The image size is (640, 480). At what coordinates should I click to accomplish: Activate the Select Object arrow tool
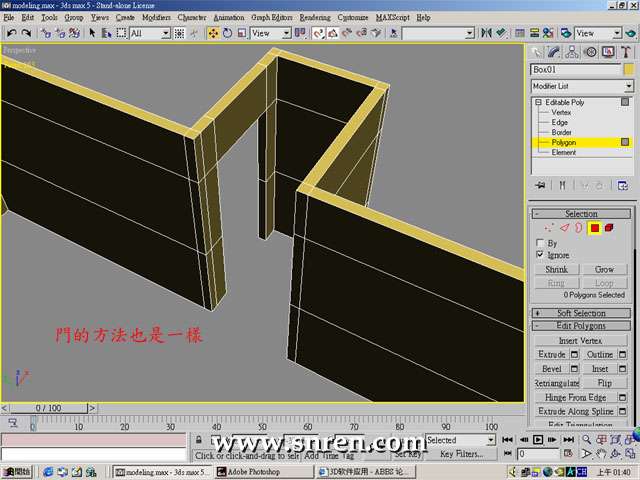click(92, 33)
